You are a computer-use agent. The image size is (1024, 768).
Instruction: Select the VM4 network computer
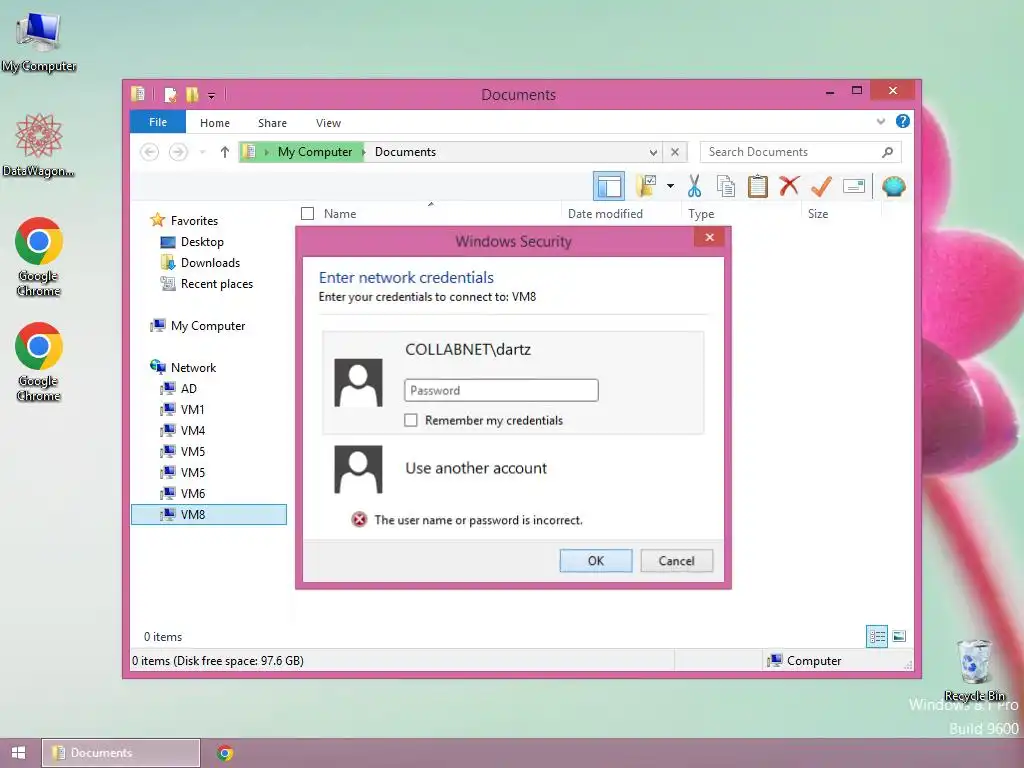tap(193, 430)
